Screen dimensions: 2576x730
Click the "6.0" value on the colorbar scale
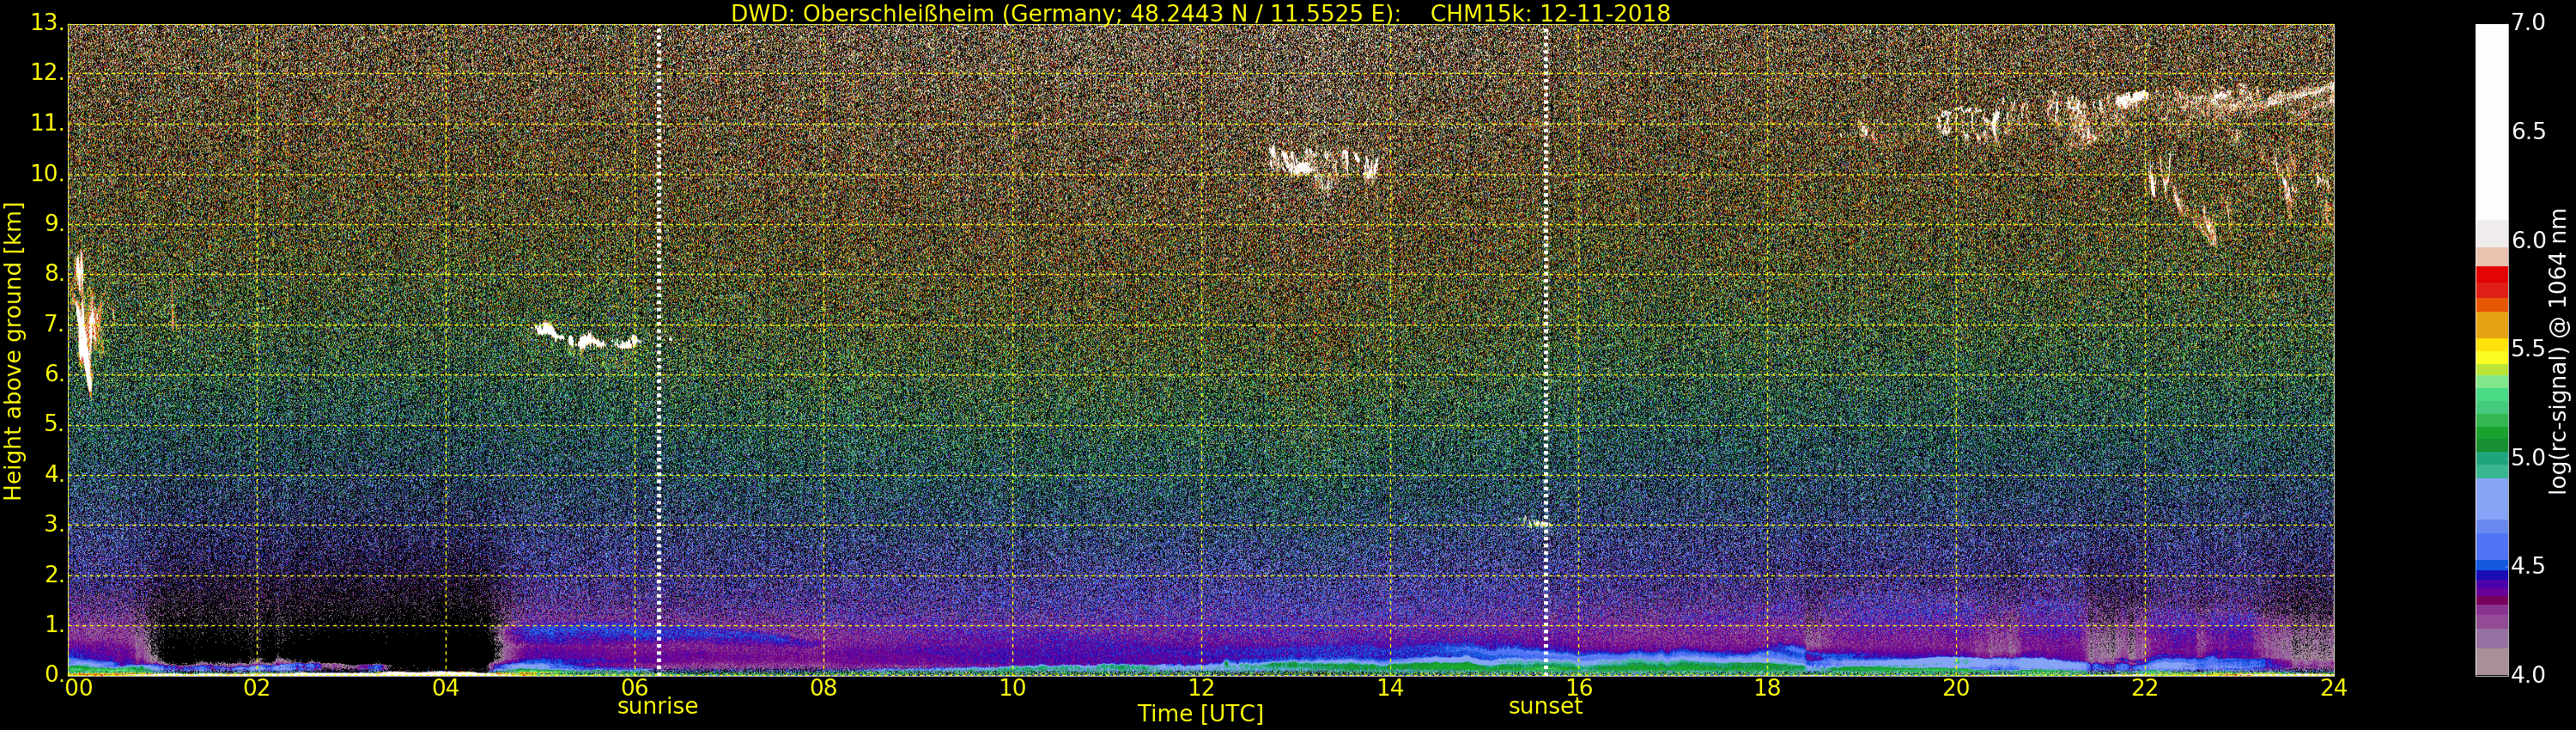pyautogui.click(x=2529, y=240)
